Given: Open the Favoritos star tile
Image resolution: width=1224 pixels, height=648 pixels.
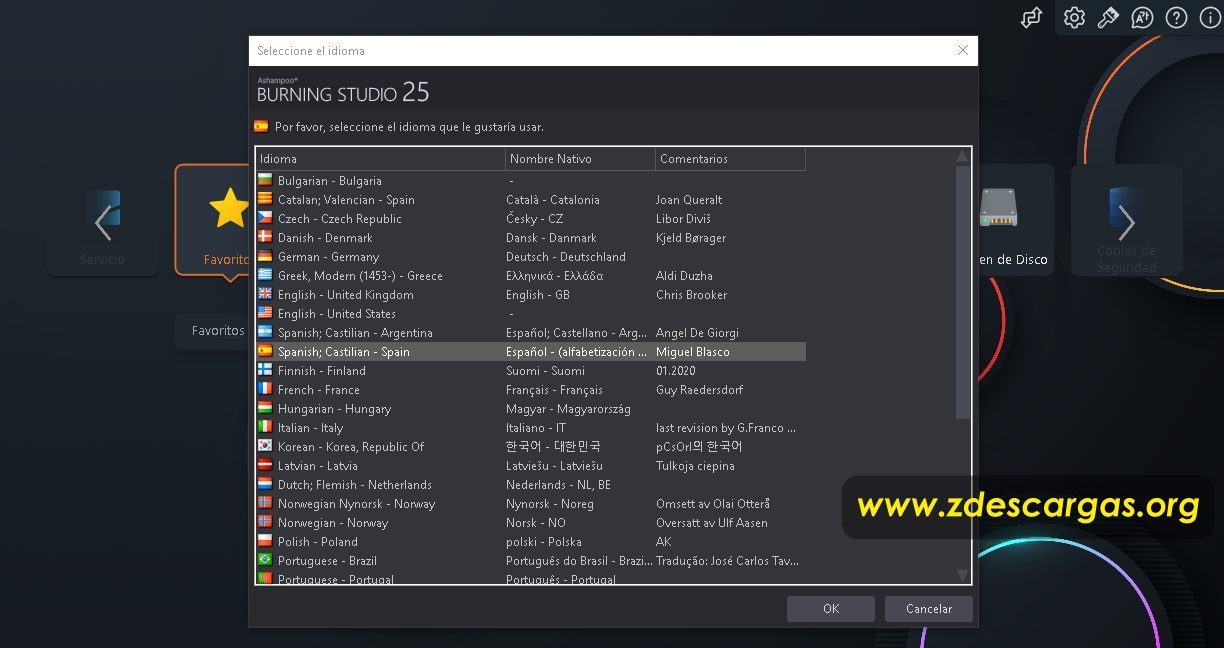Looking at the screenshot, I should pyautogui.click(x=212, y=219).
